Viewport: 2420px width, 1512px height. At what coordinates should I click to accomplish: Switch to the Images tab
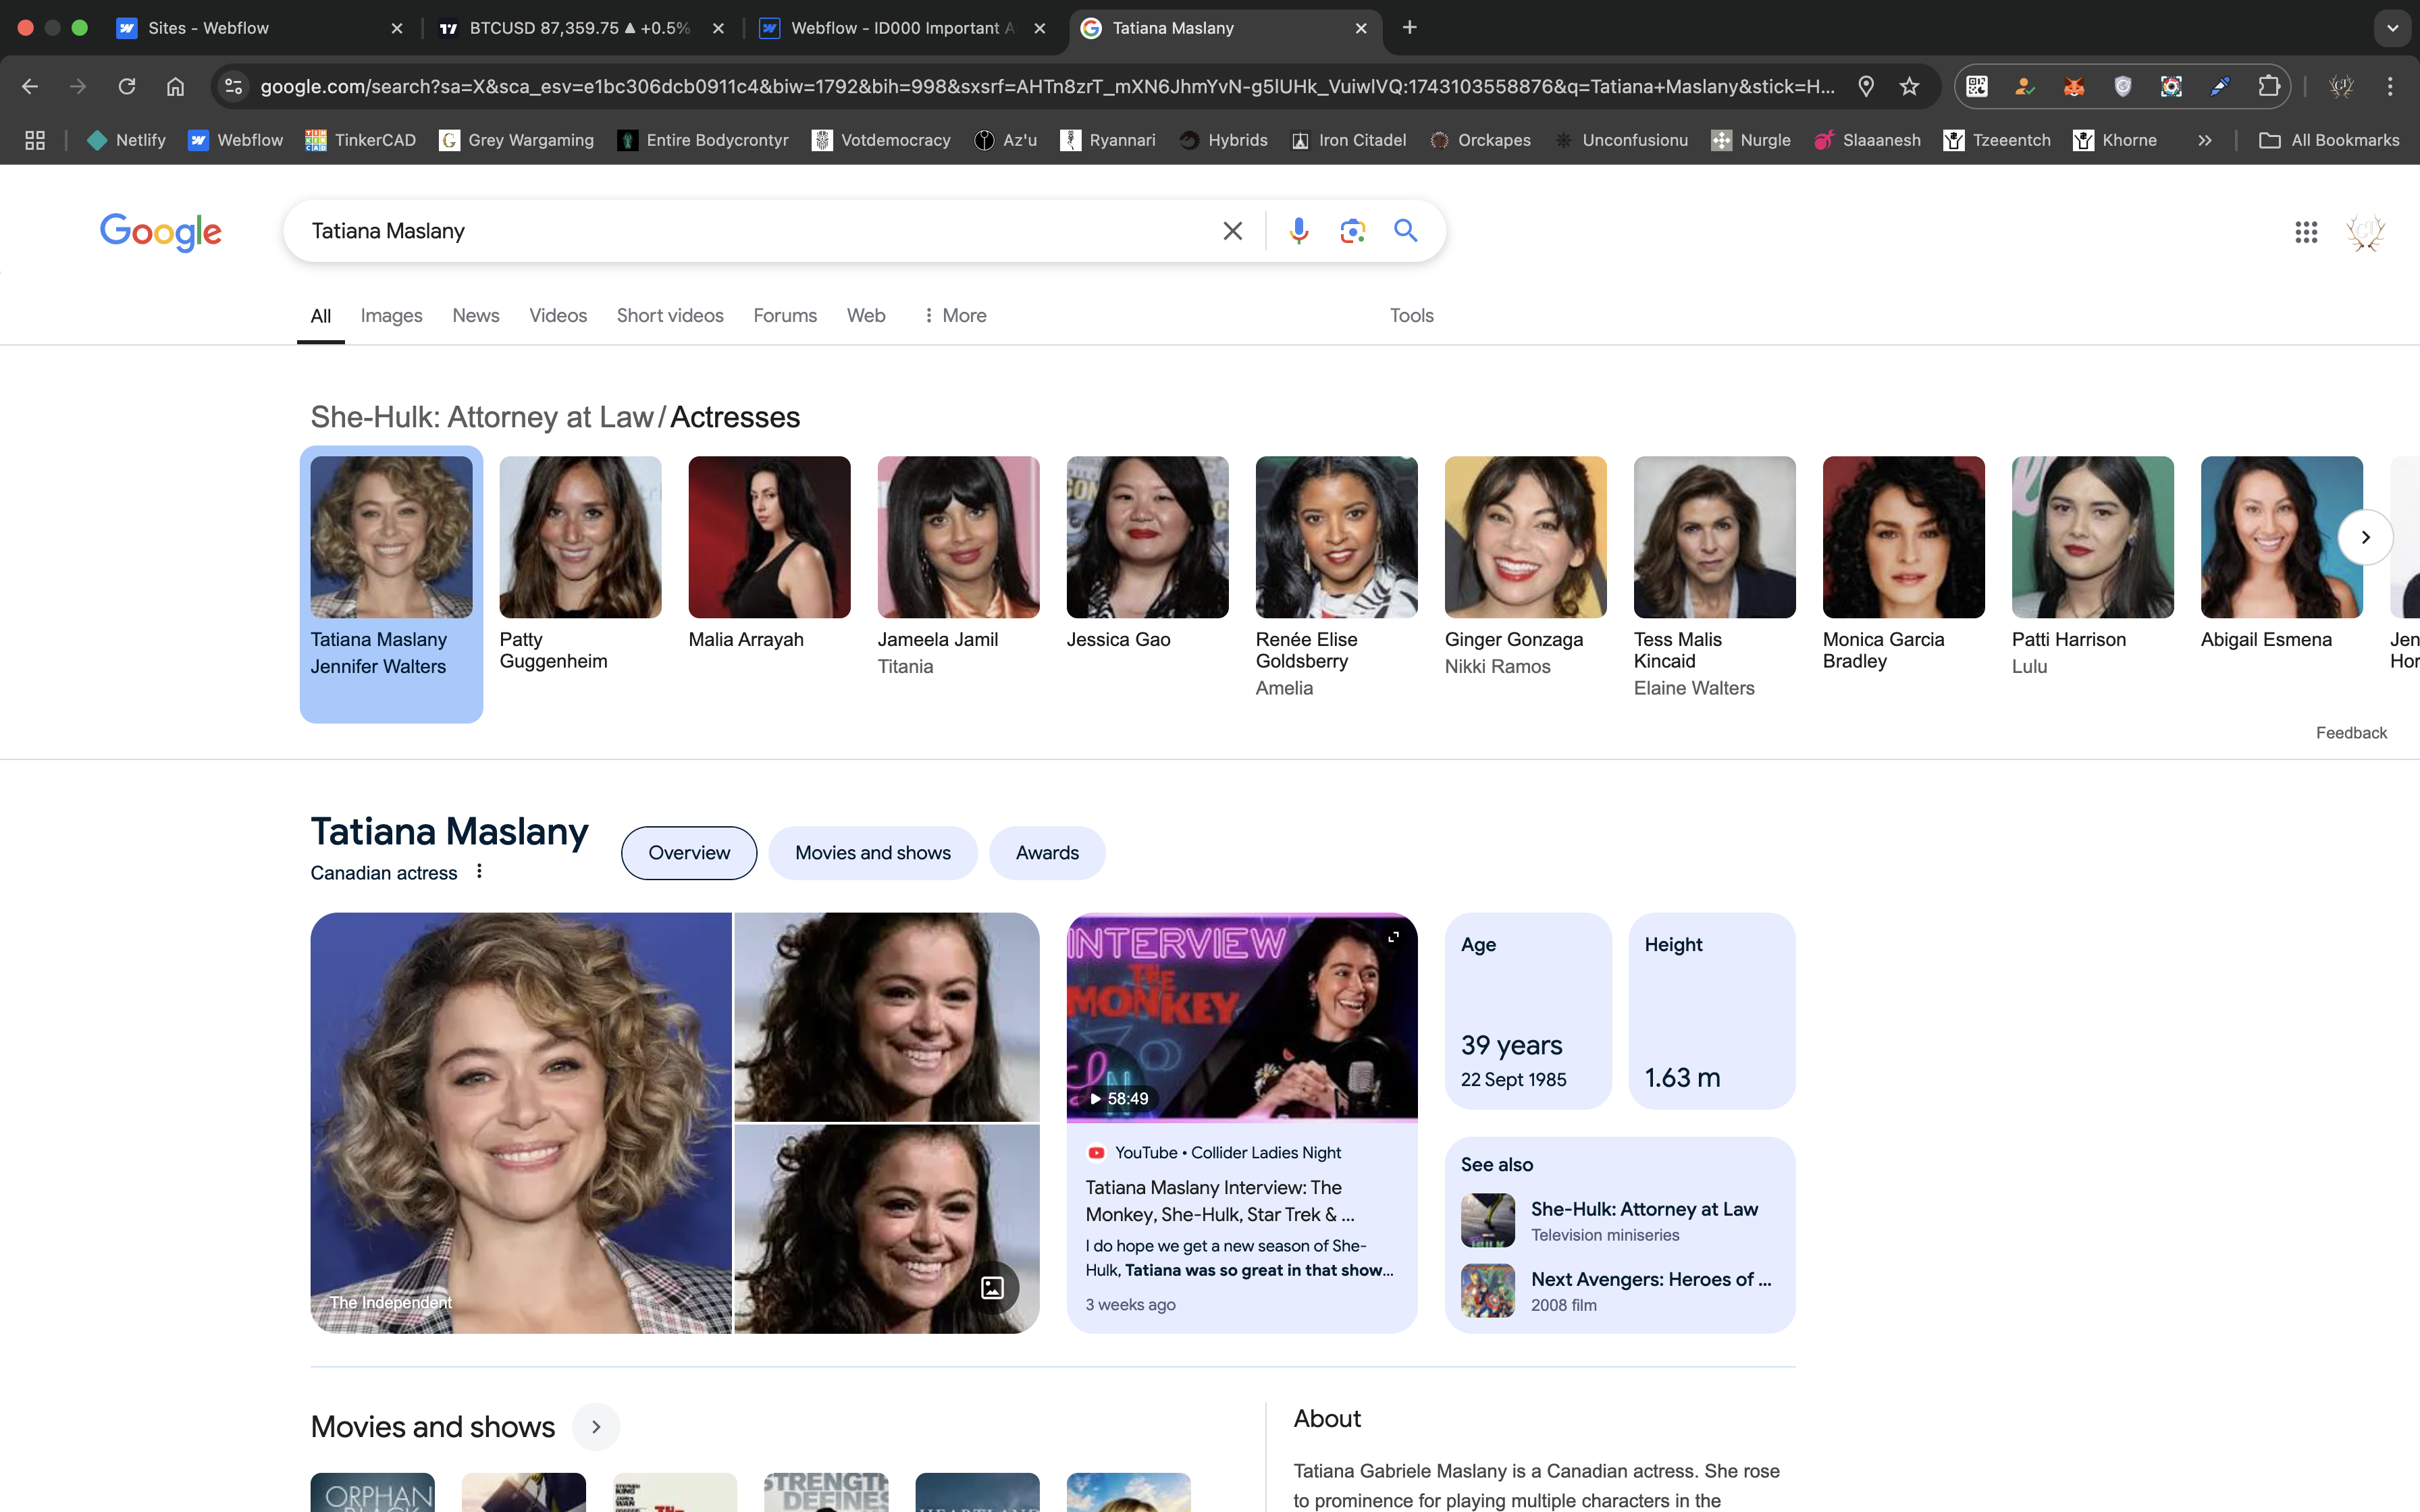click(x=391, y=315)
